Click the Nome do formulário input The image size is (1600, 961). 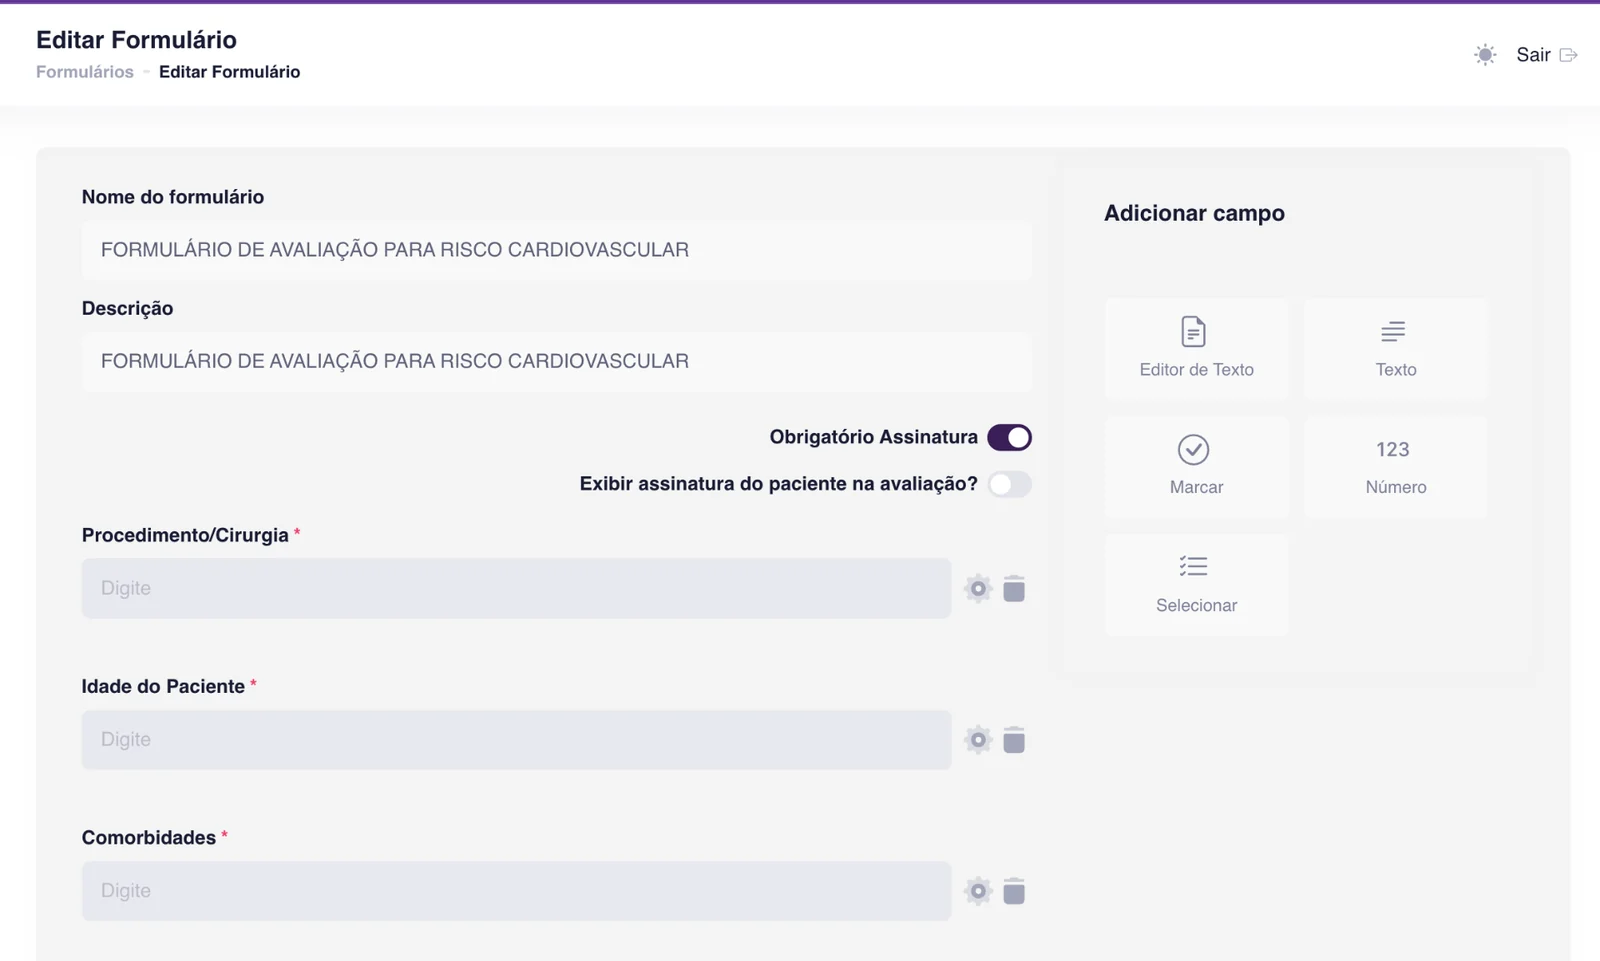[x=556, y=250]
